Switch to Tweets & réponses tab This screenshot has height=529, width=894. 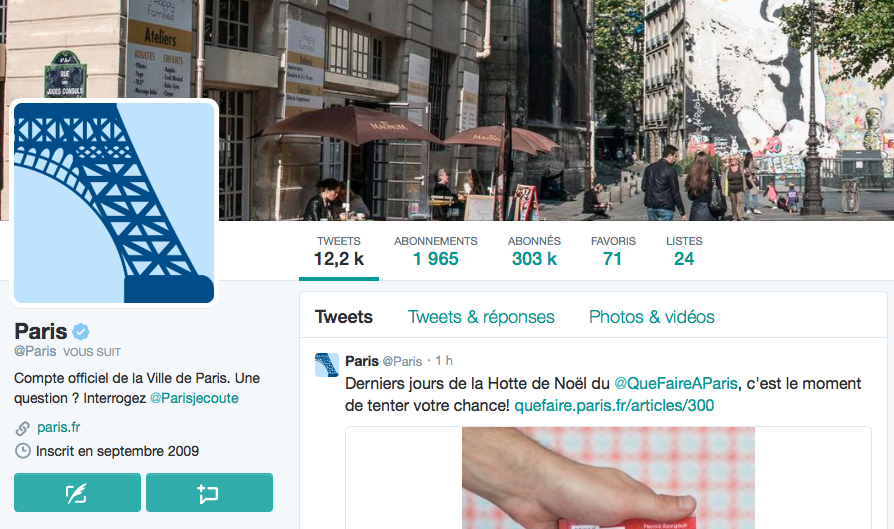481,317
